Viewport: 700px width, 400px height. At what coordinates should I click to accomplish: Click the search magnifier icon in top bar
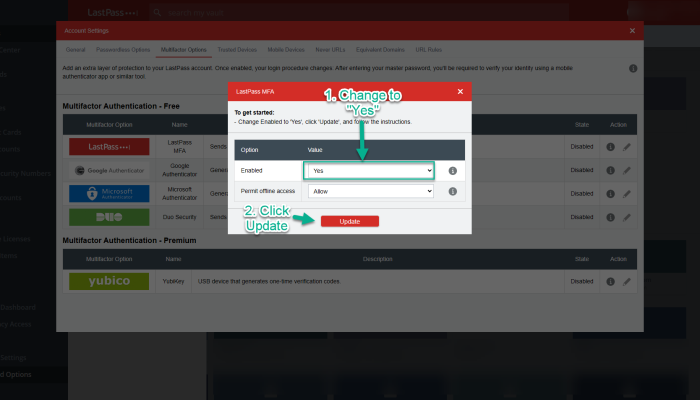point(157,12)
